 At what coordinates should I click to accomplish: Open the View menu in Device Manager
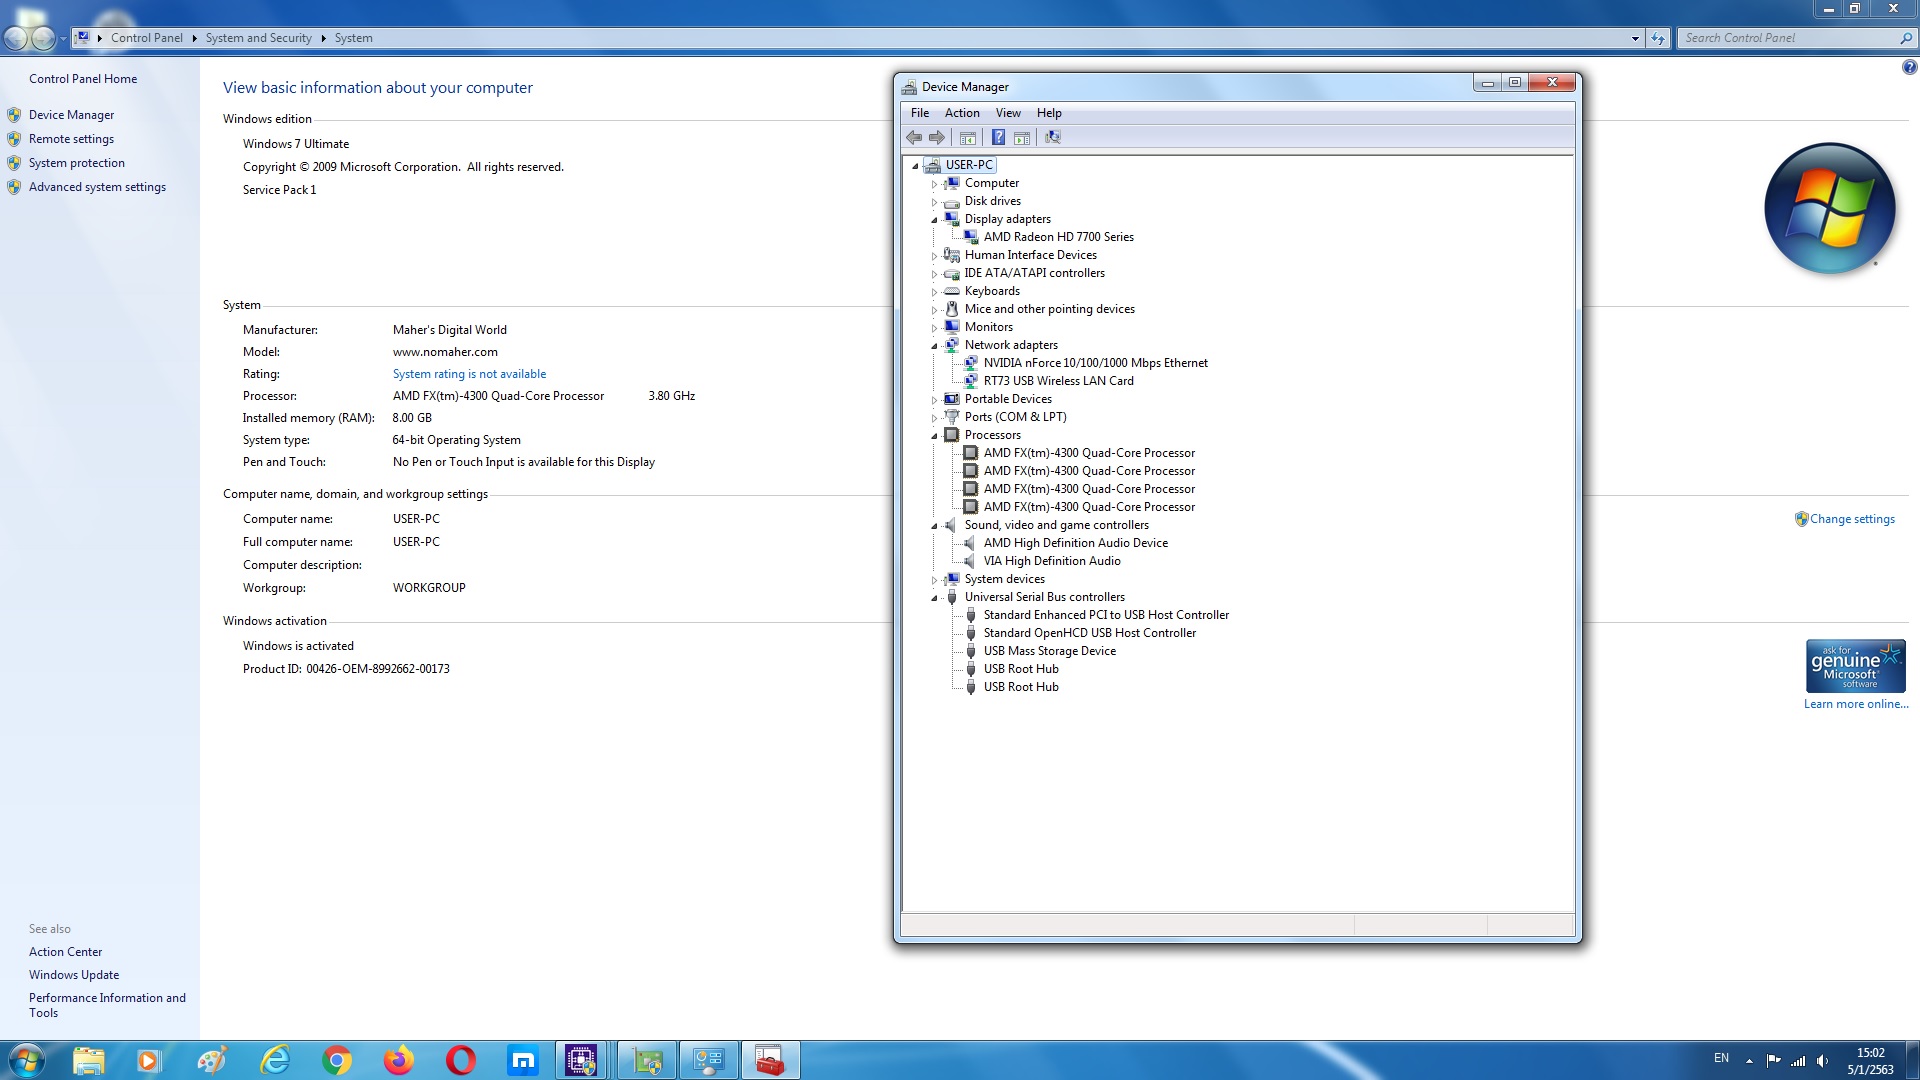coord(1008,113)
